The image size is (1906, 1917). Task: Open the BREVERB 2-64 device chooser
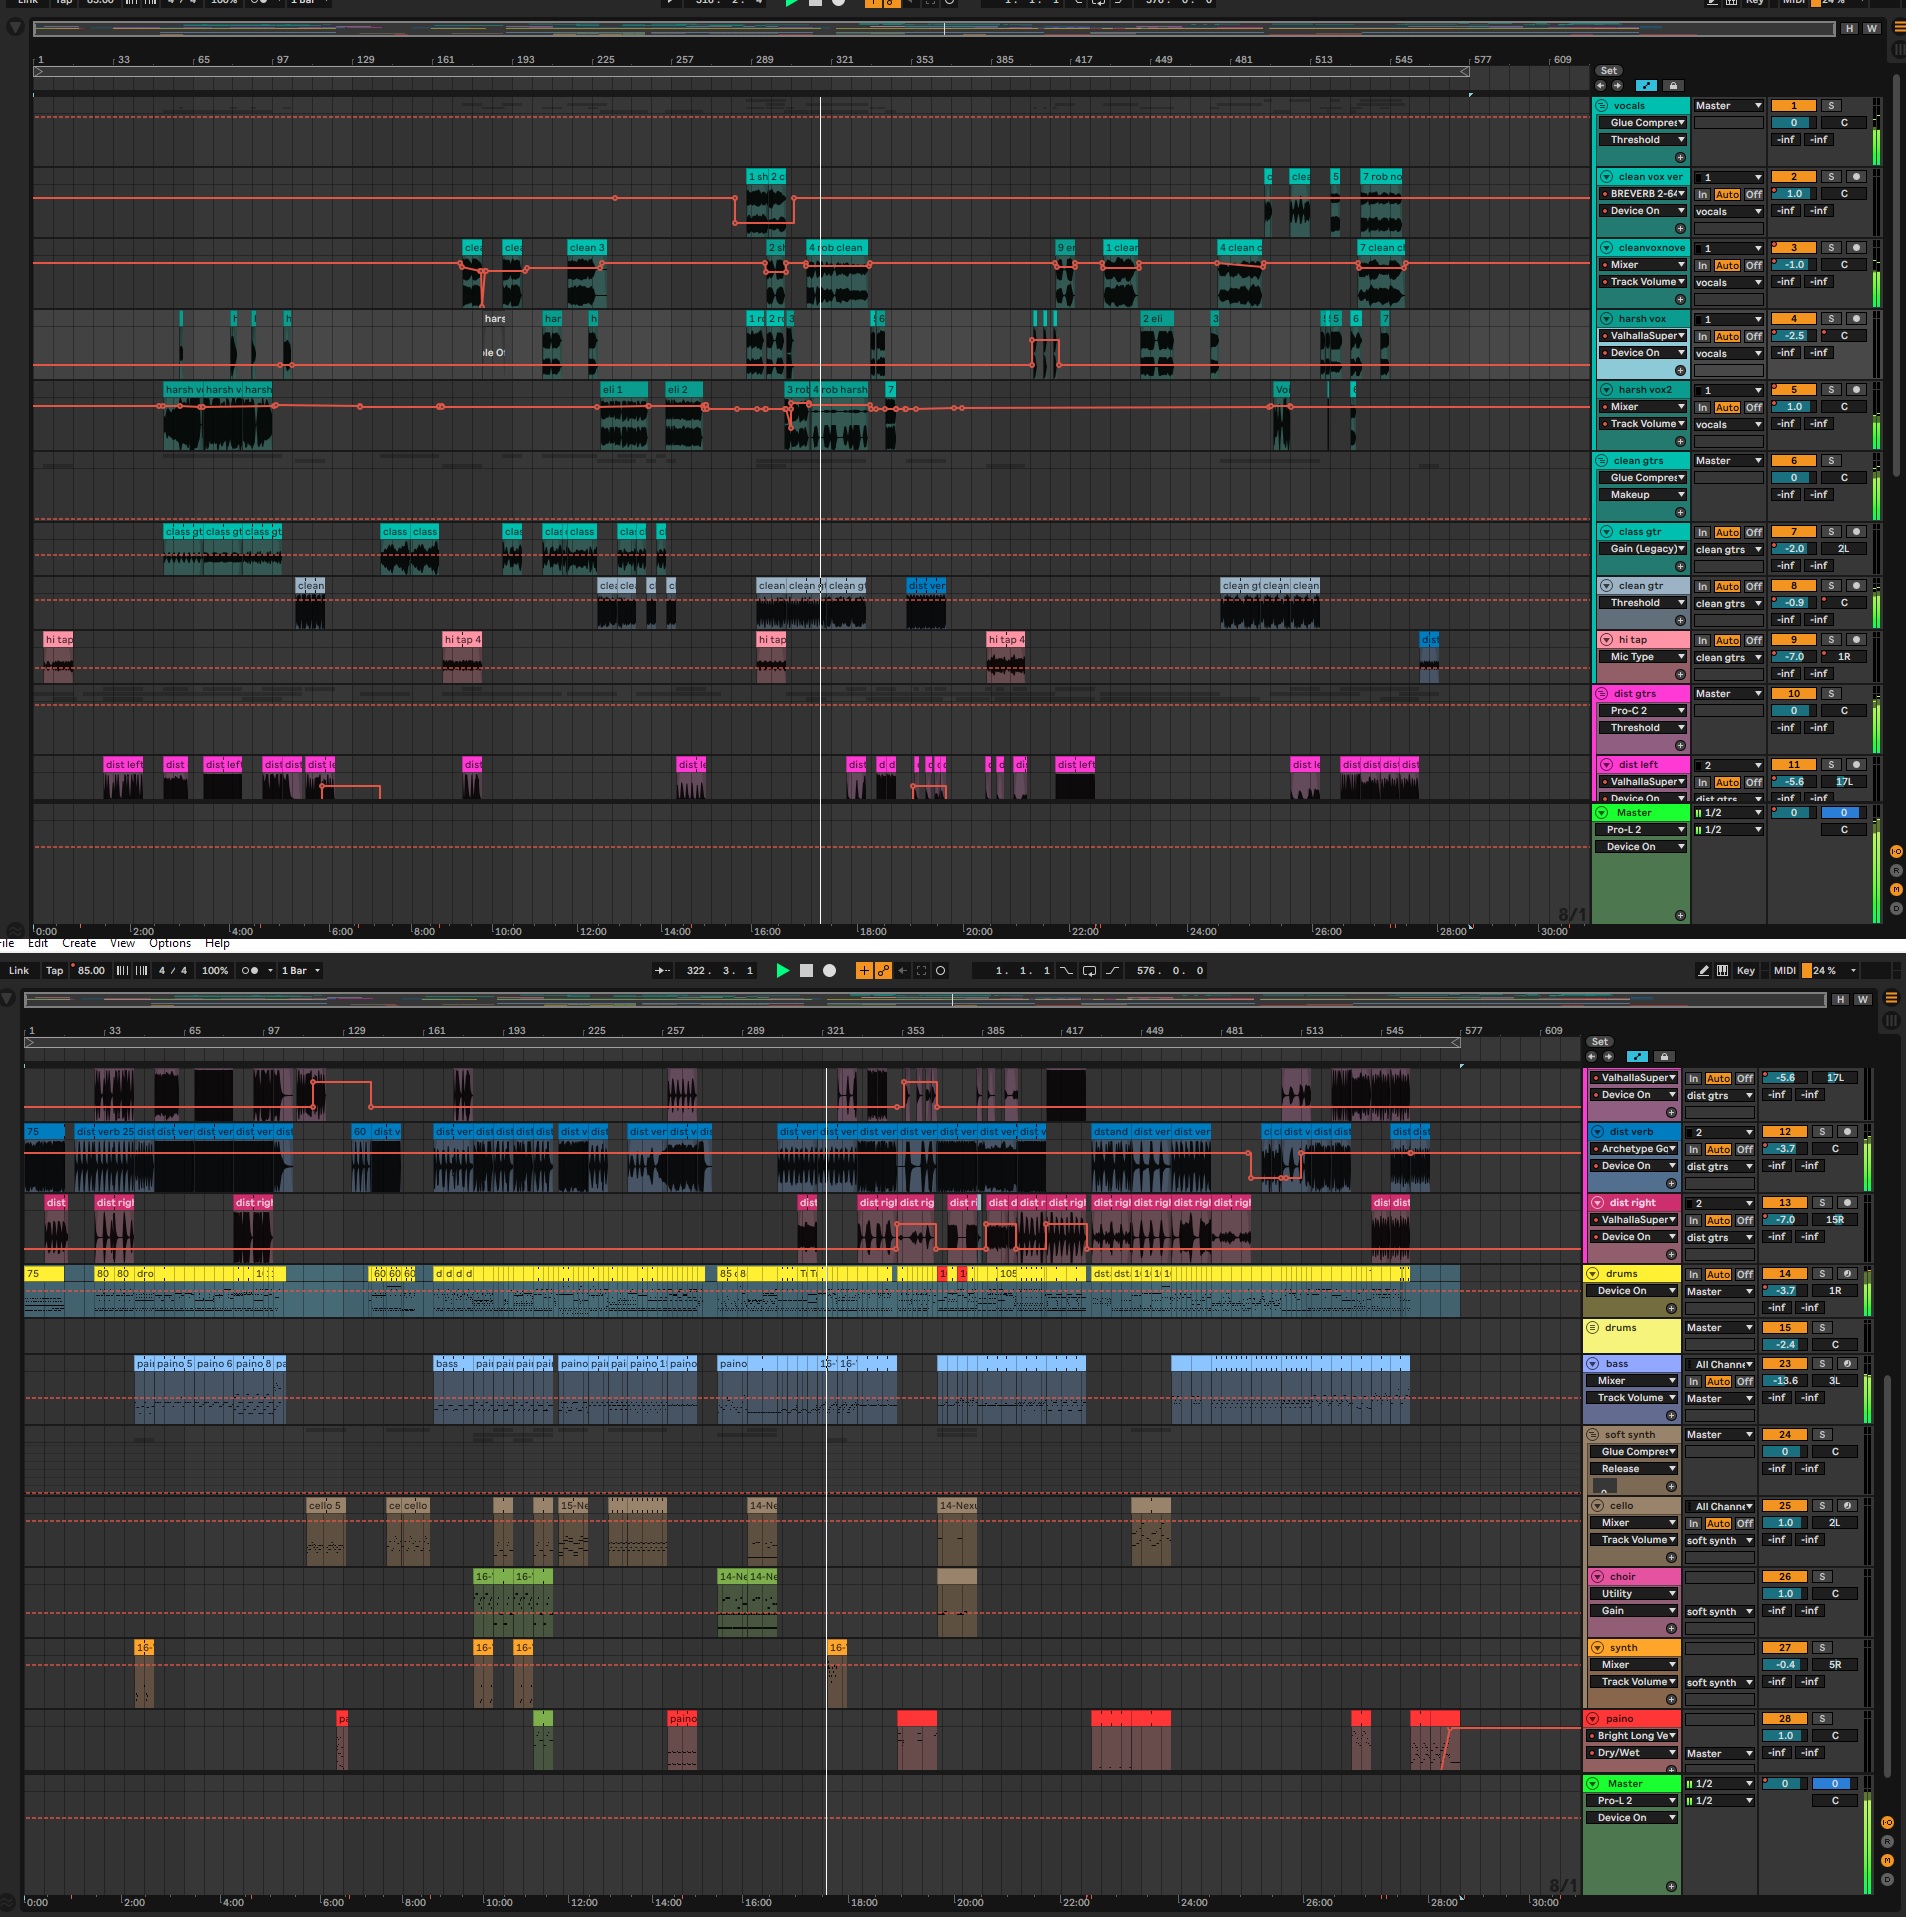click(1642, 194)
